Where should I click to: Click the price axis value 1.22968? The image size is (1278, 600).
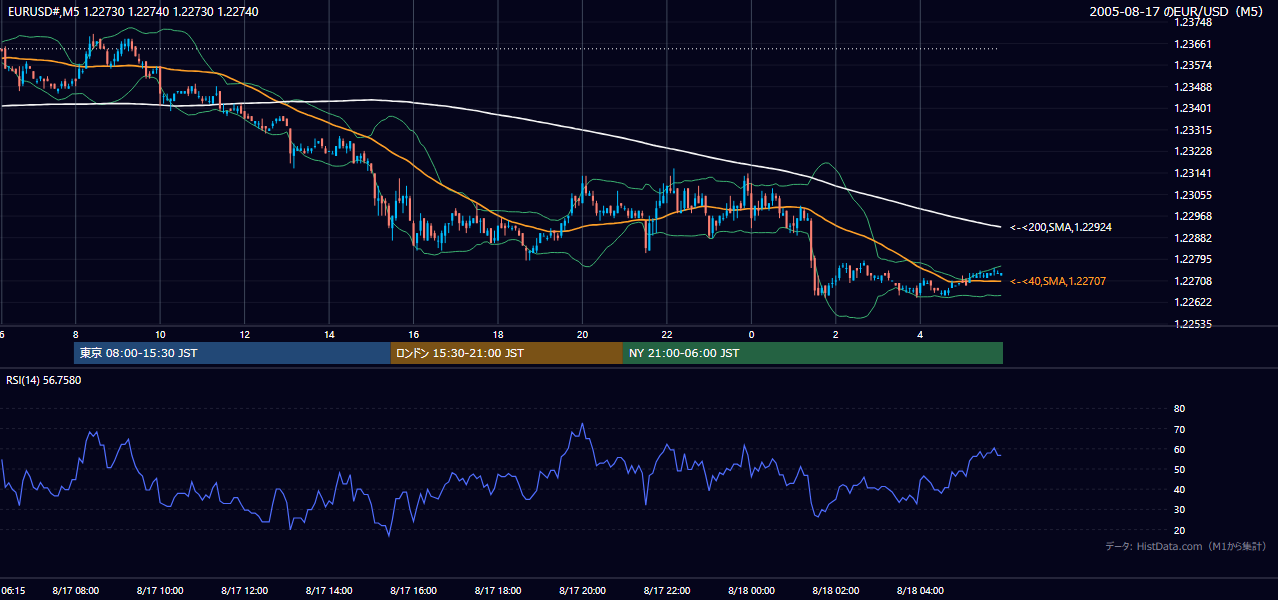[x=1192, y=216]
